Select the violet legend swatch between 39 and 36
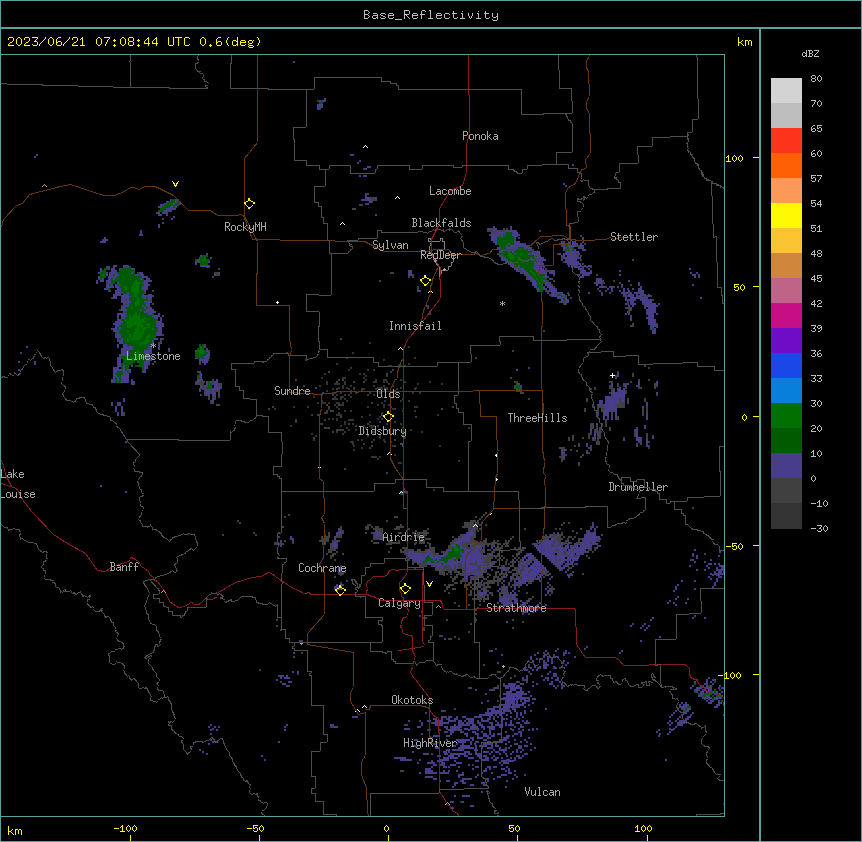The height and width of the screenshot is (842, 862). [786, 341]
